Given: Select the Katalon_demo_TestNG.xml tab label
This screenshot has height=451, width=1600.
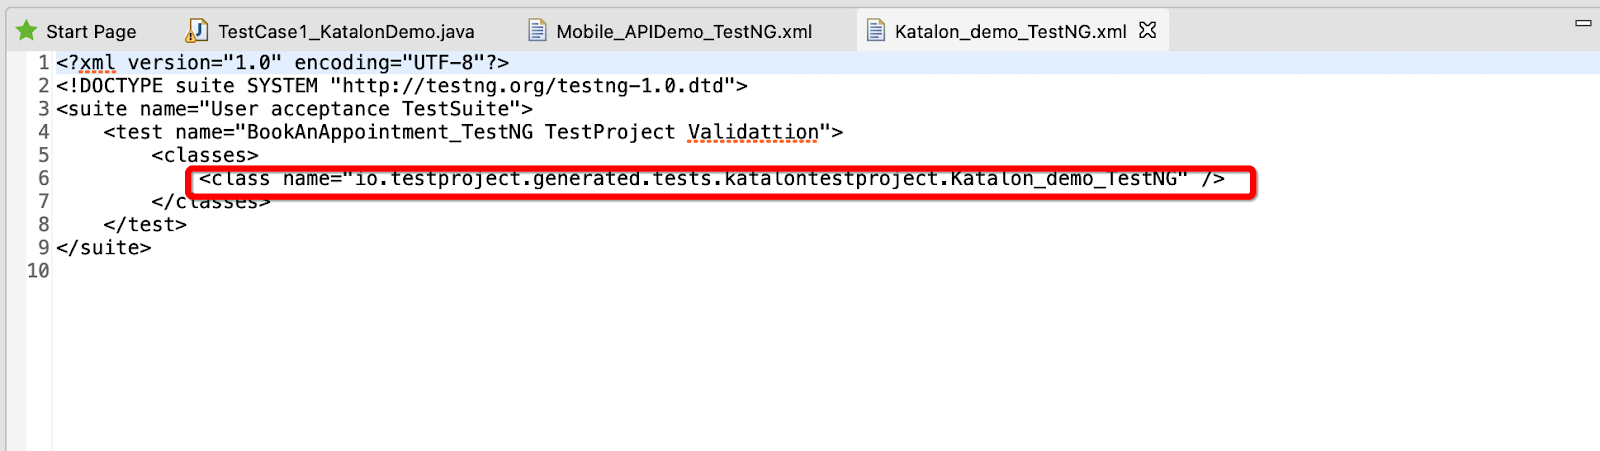Looking at the screenshot, I should pyautogui.click(x=1010, y=32).
